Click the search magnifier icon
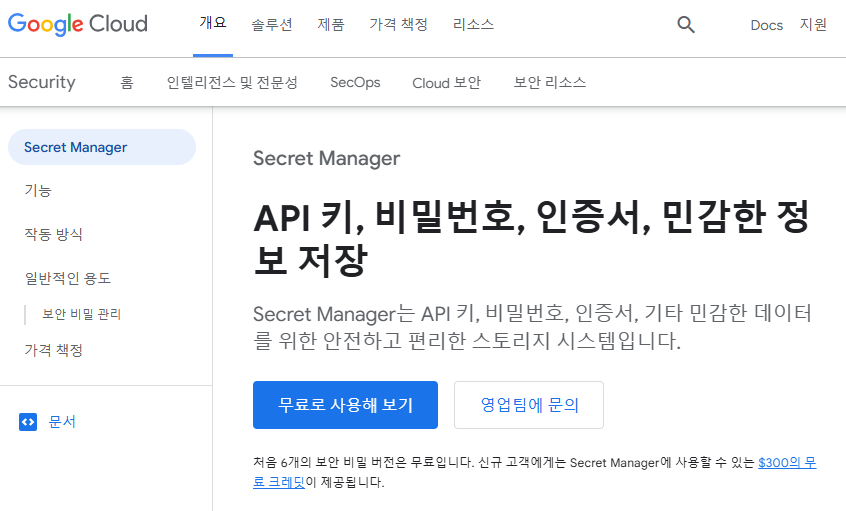Viewport: 846px width, 511px height. (x=686, y=24)
